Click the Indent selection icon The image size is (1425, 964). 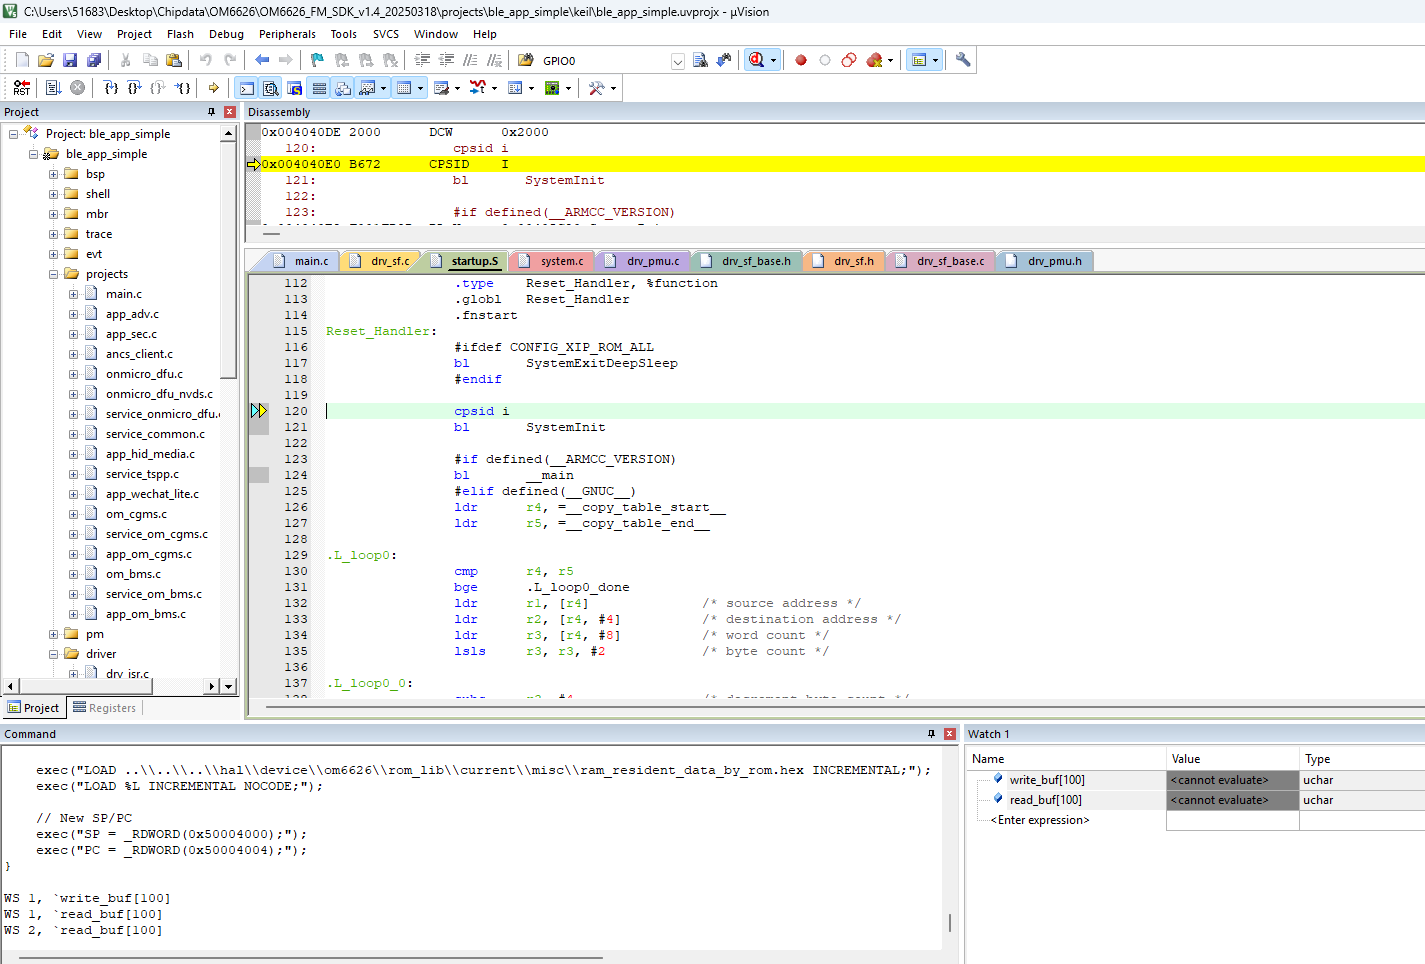tap(422, 60)
